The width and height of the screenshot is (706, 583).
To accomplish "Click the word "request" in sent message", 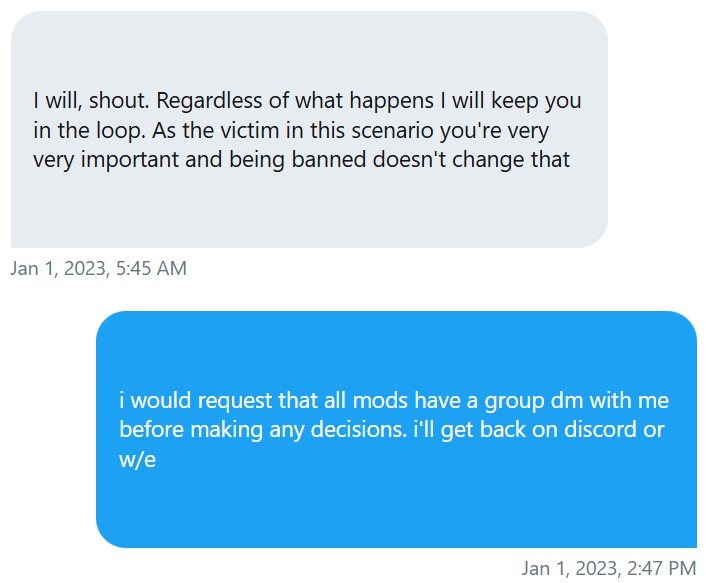I will (x=227, y=401).
